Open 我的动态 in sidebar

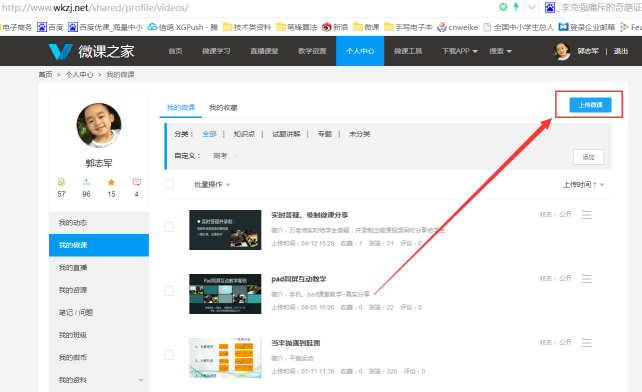[99, 223]
